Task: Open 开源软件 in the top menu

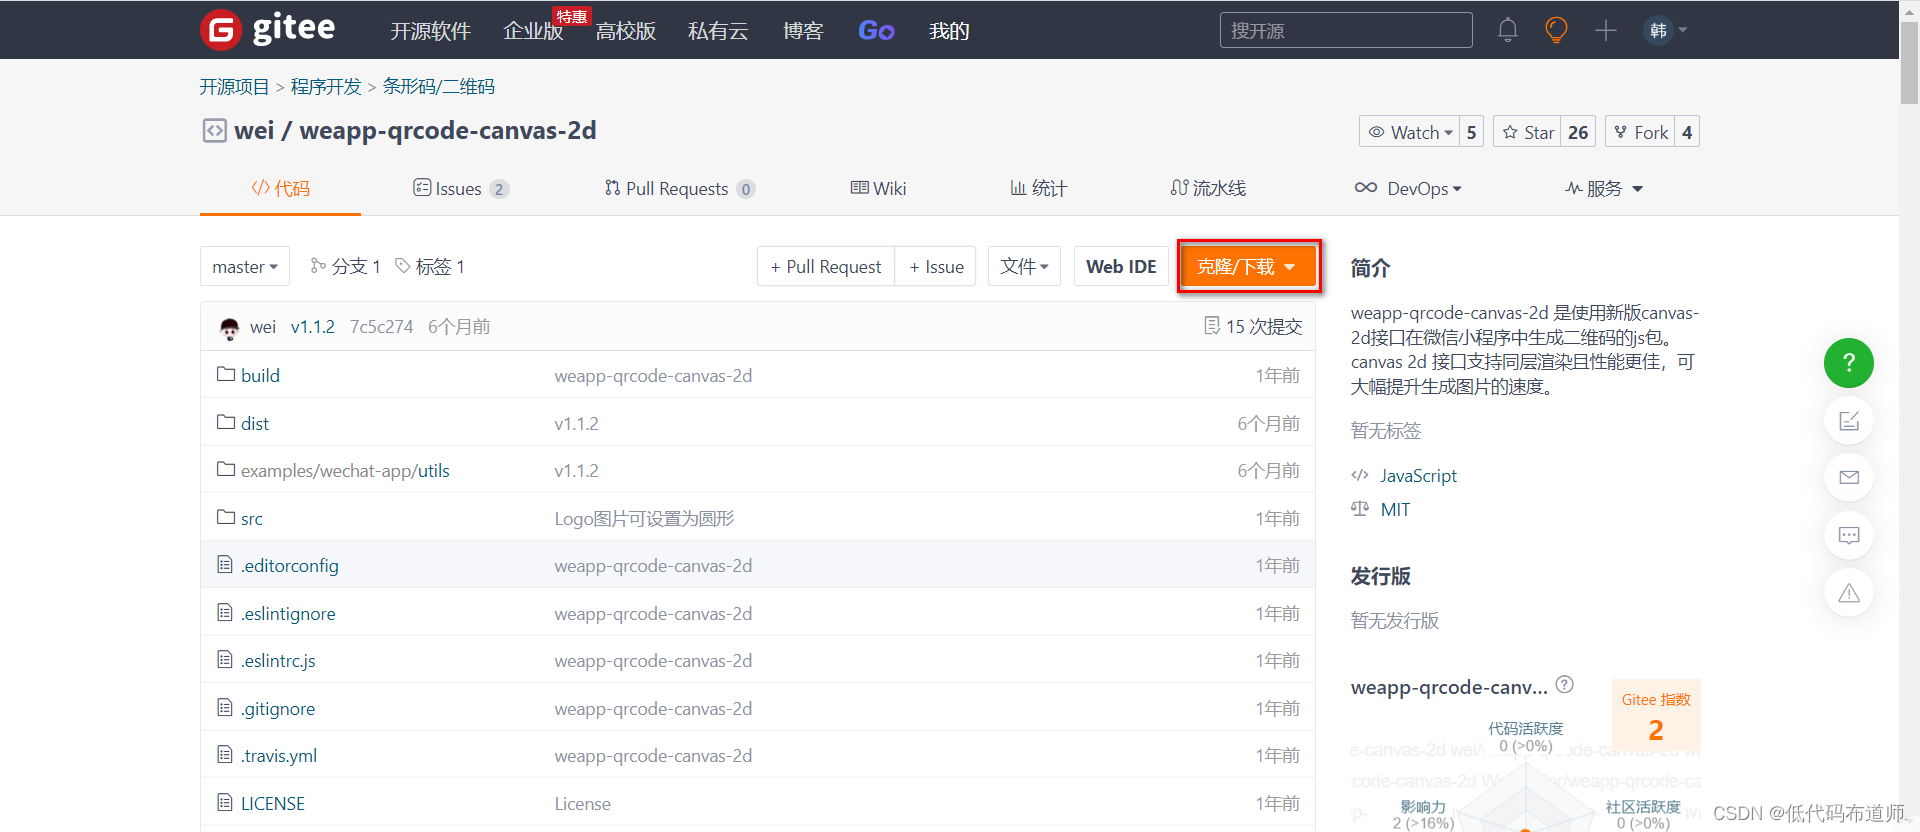Action: [x=430, y=31]
